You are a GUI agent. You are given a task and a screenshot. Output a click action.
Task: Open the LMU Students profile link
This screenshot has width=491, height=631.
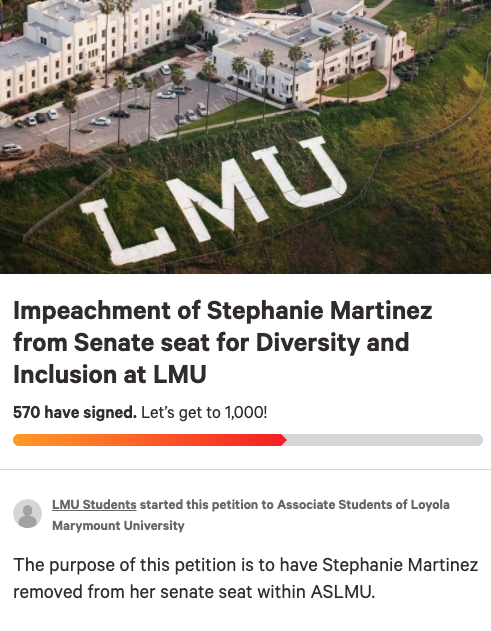94,505
